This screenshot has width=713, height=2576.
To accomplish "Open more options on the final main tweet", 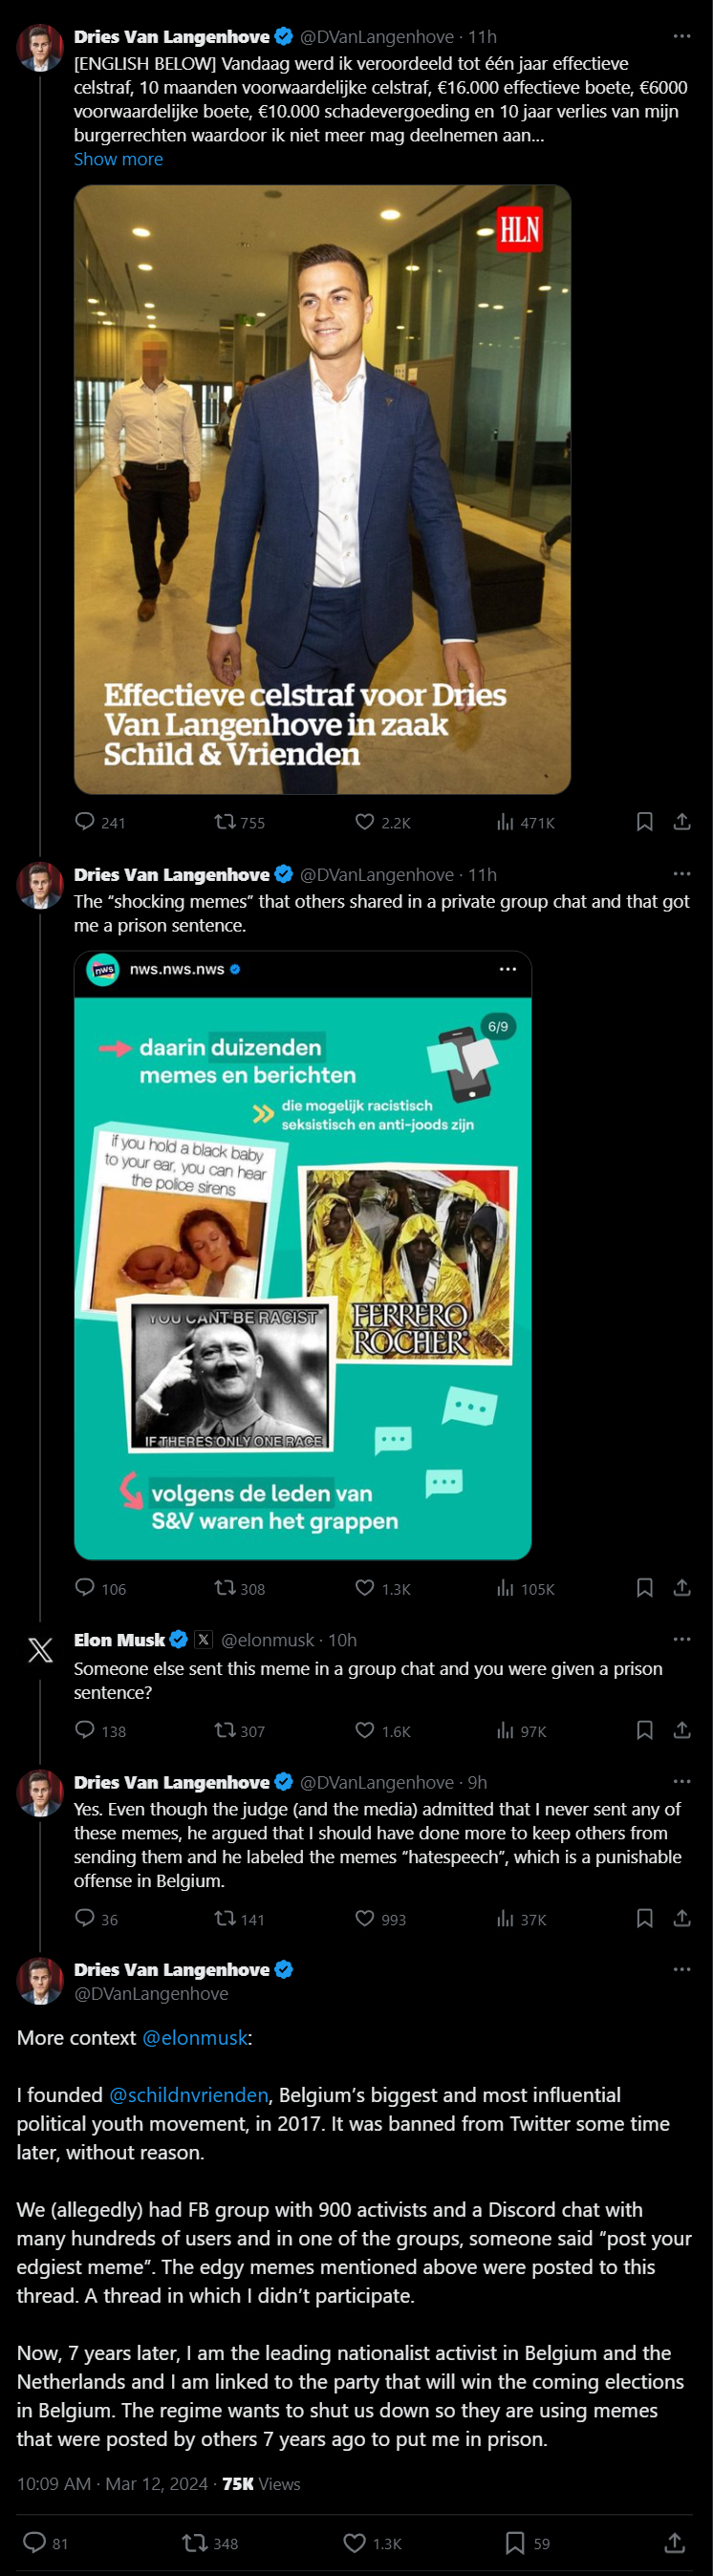I will click(x=682, y=1969).
